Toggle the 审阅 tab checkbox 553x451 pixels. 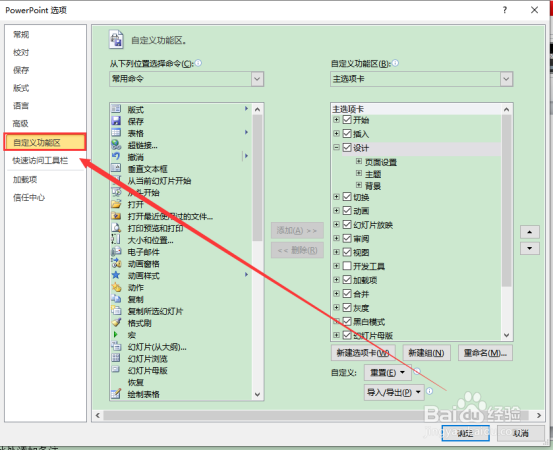click(347, 238)
